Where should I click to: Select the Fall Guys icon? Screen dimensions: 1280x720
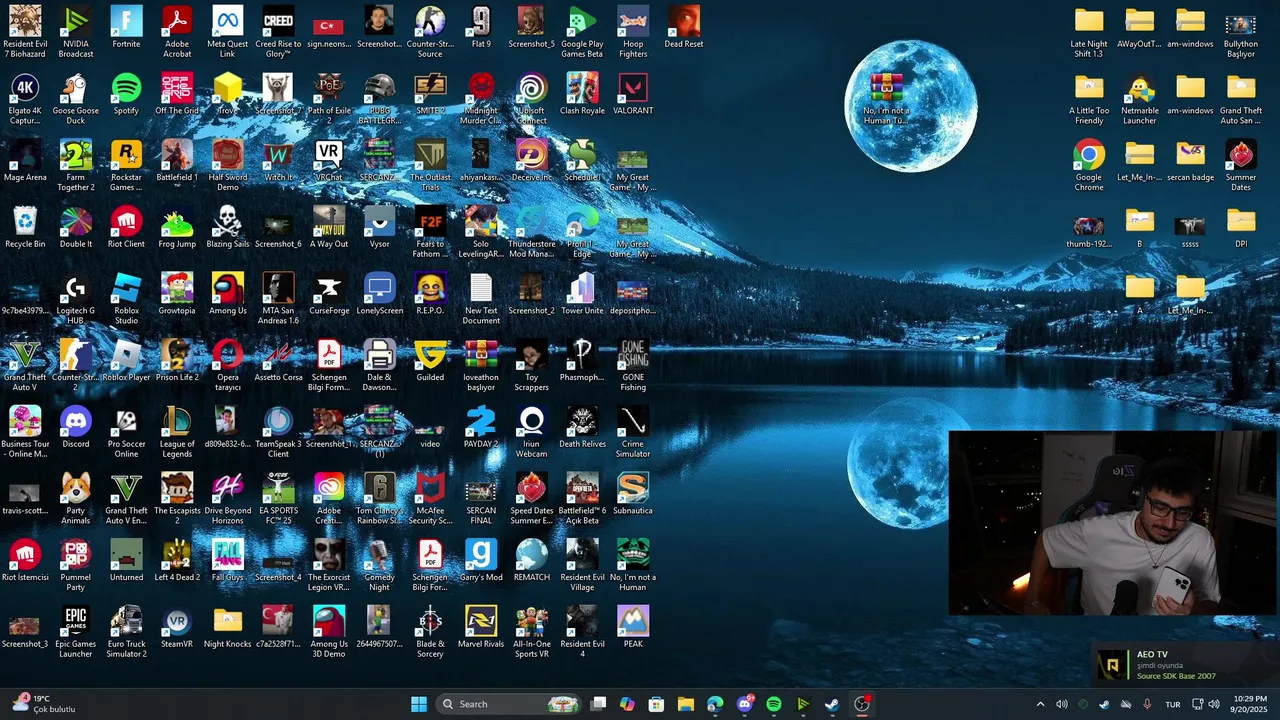228,561
